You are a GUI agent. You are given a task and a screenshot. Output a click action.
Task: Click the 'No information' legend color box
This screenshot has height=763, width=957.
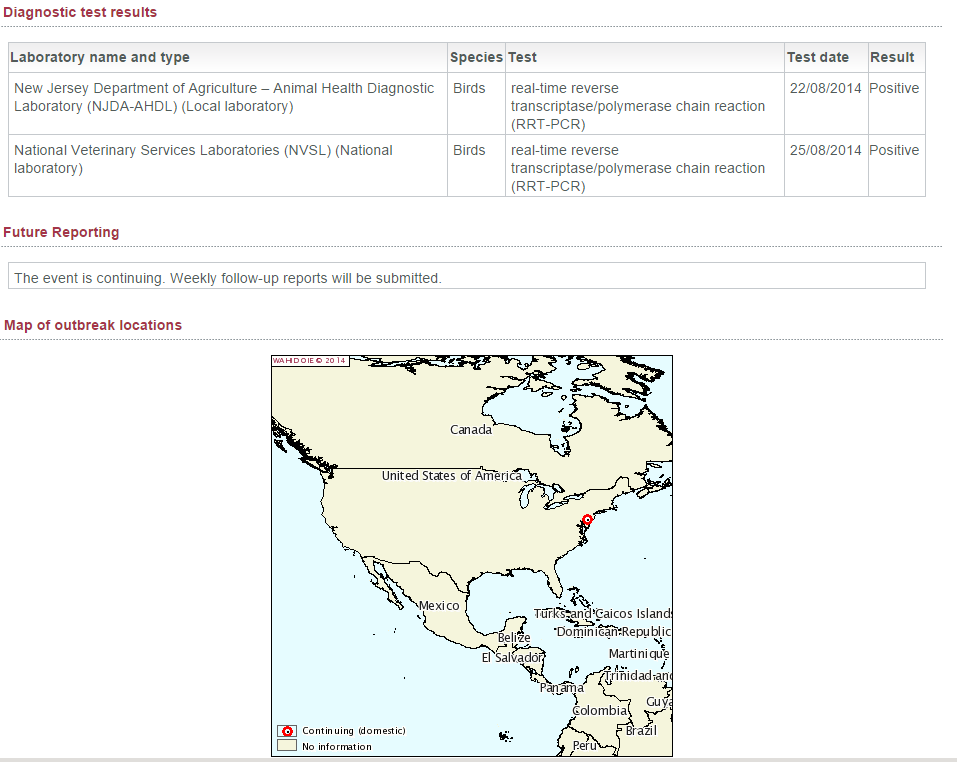pyautogui.click(x=287, y=746)
